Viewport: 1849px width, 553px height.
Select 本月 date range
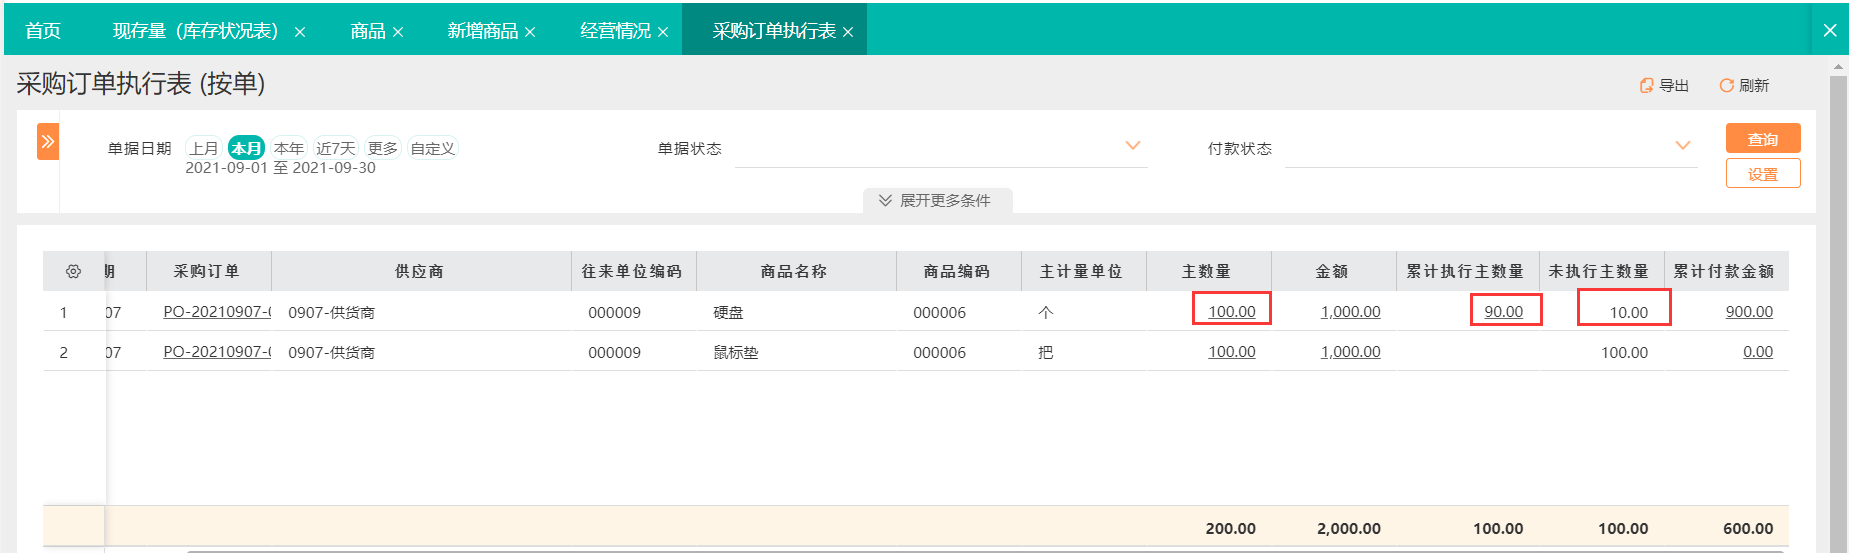(246, 148)
